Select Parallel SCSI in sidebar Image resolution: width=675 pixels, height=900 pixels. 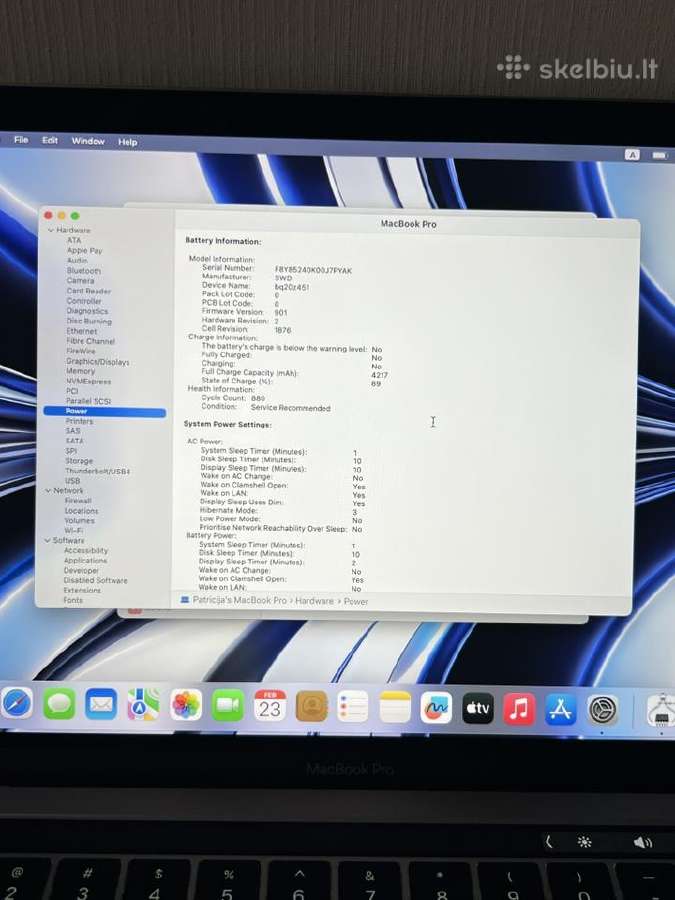tap(88, 401)
